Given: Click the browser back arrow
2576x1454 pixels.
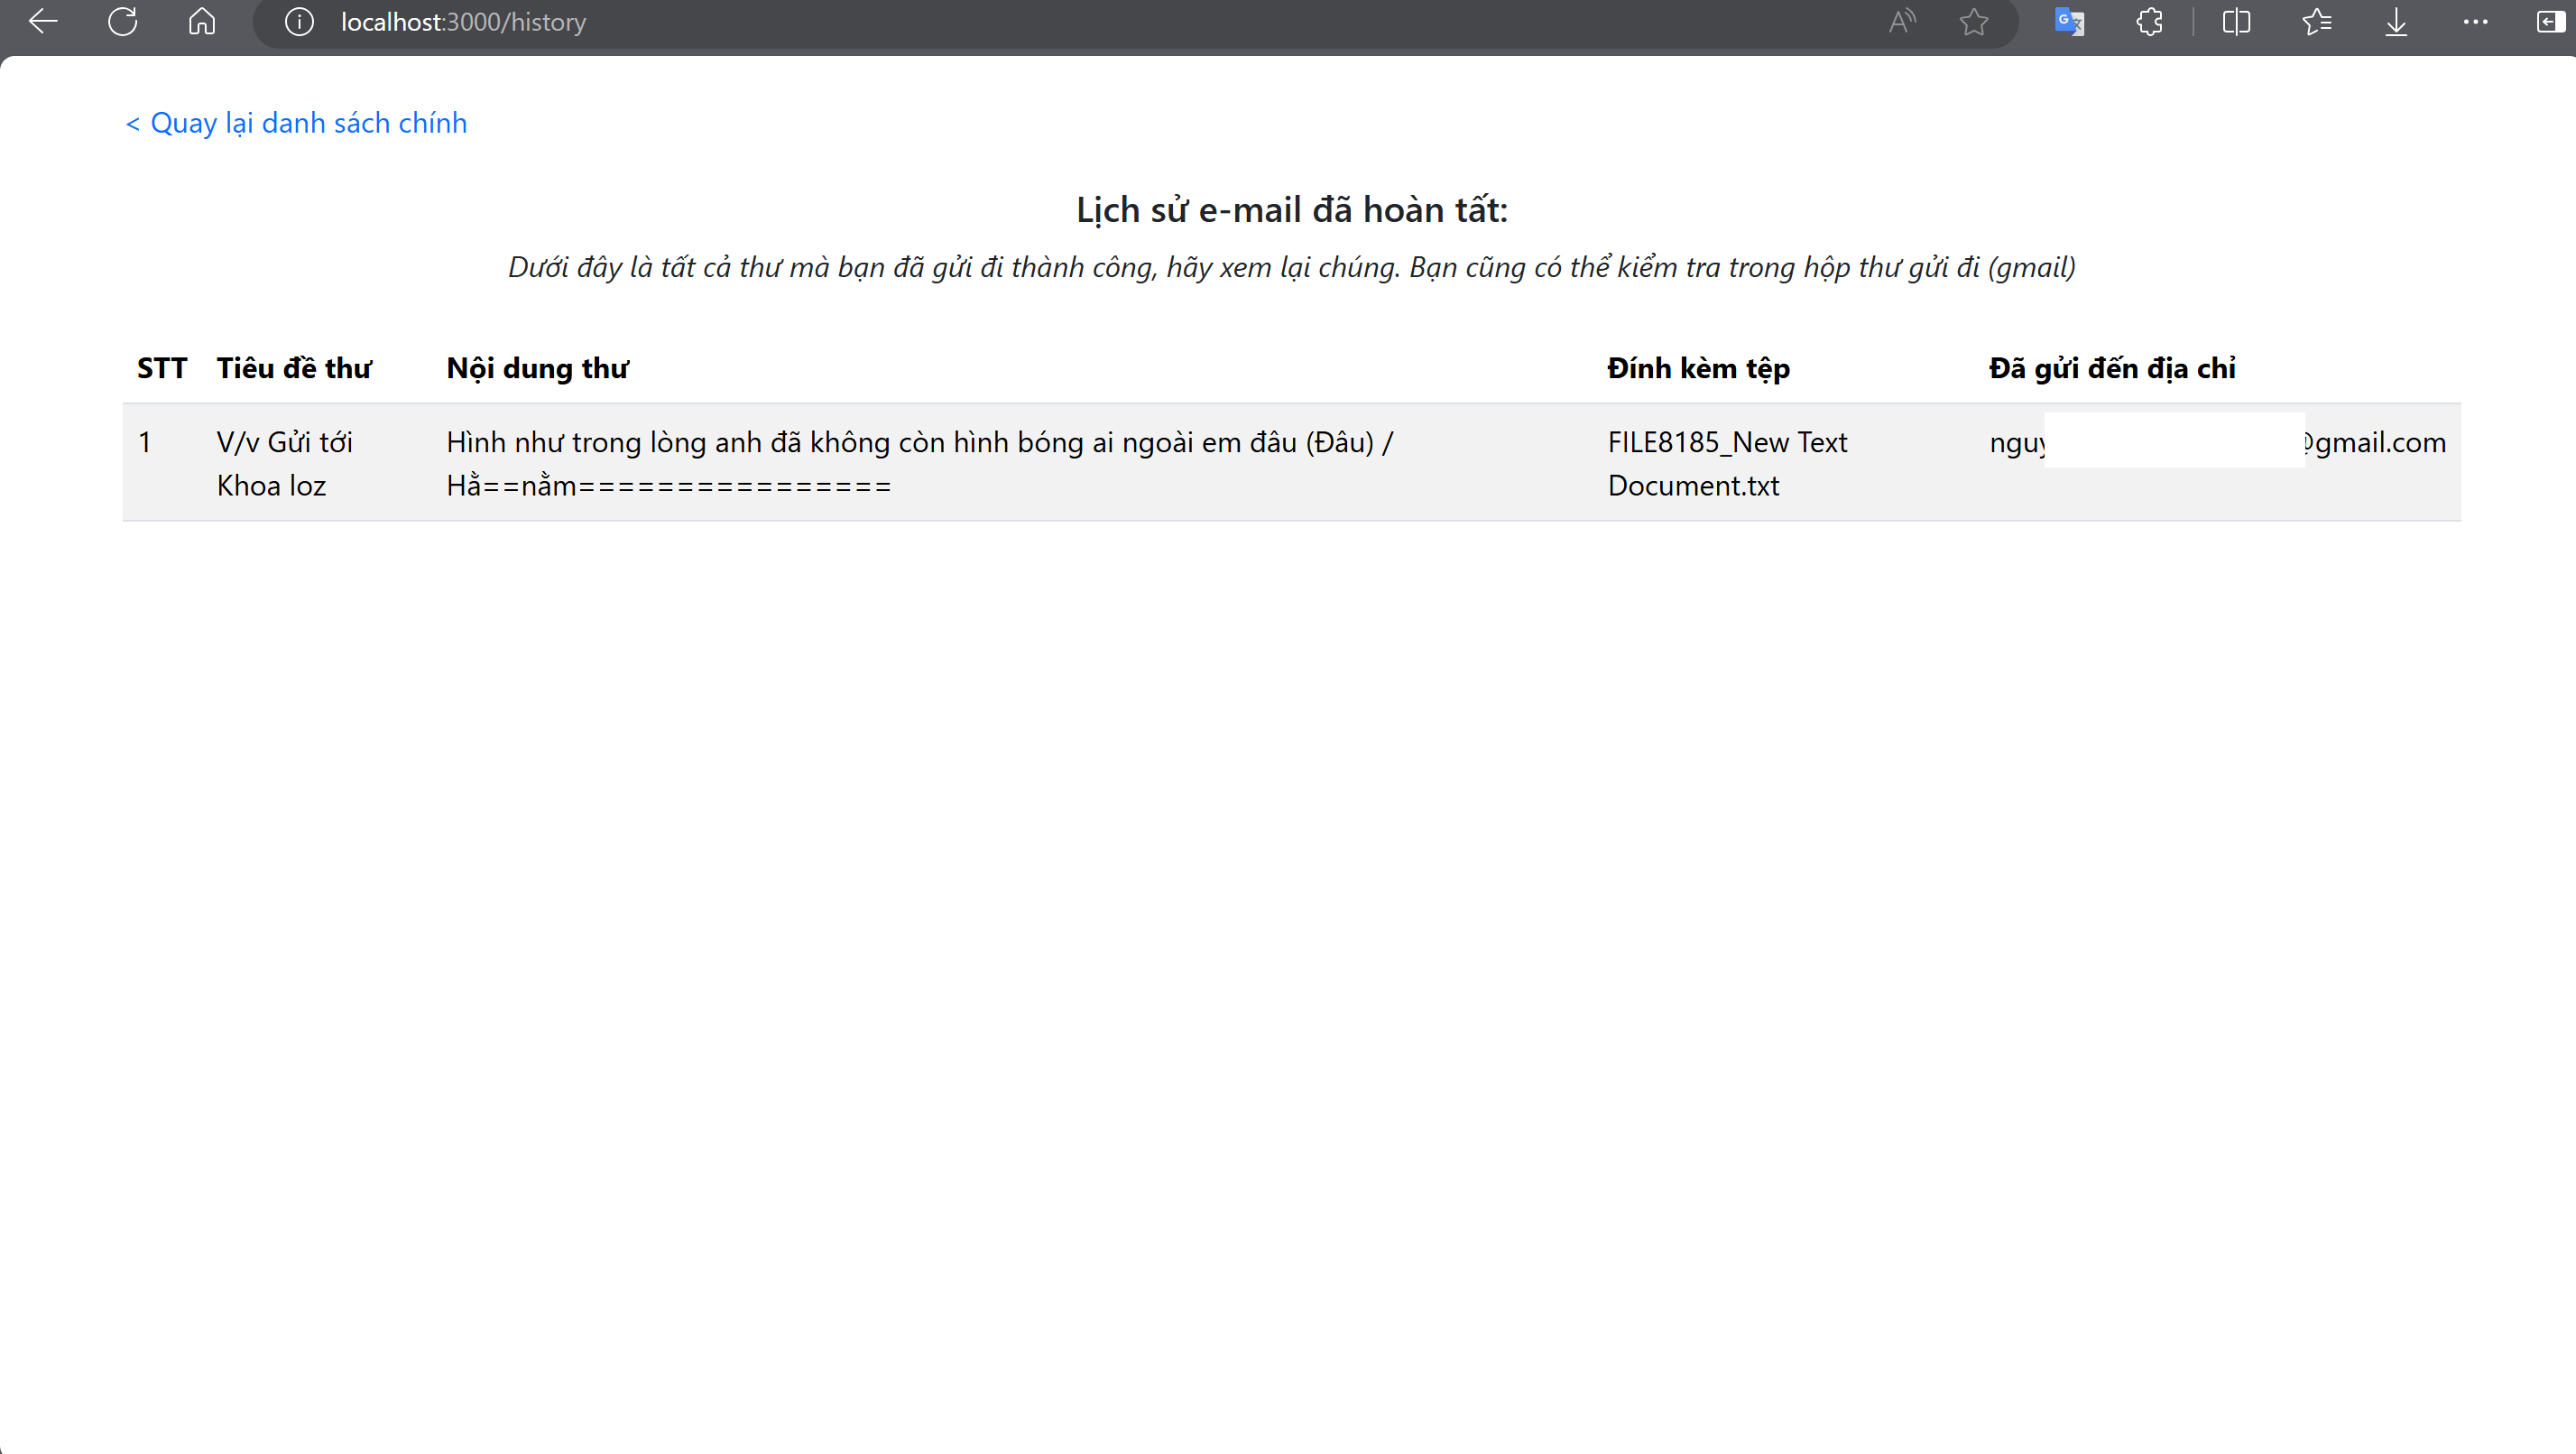Looking at the screenshot, I should [x=43, y=21].
